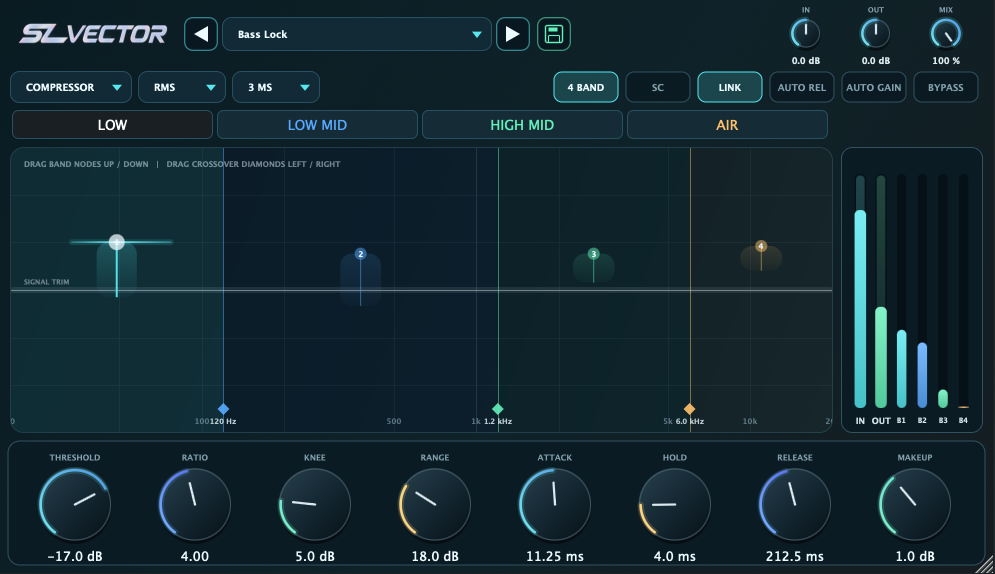Image resolution: width=995 pixels, height=574 pixels.
Task: Click the 212.5 ms release value
Action: coord(794,556)
